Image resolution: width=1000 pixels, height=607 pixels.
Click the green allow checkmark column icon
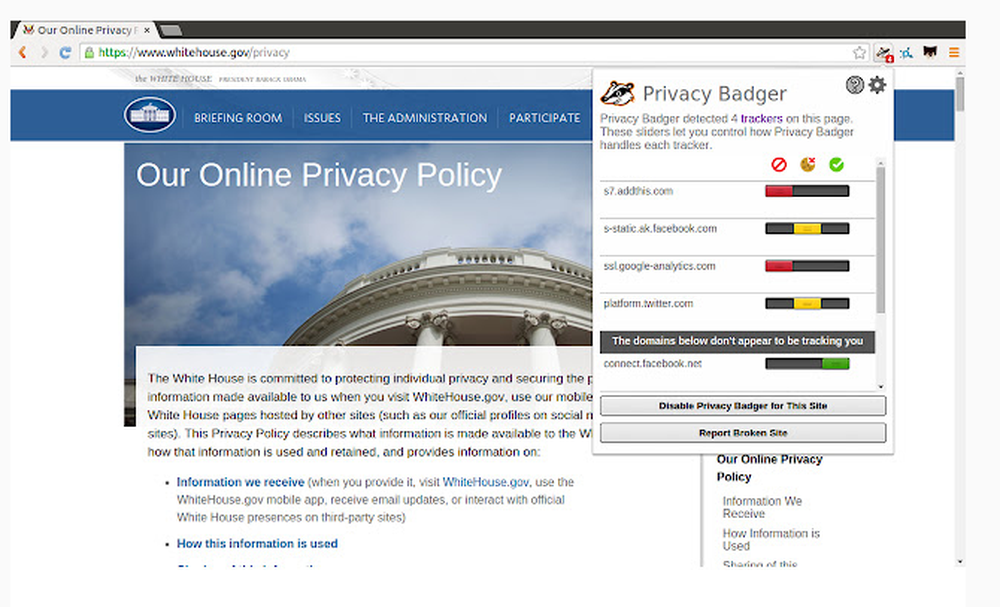pyautogui.click(x=836, y=165)
